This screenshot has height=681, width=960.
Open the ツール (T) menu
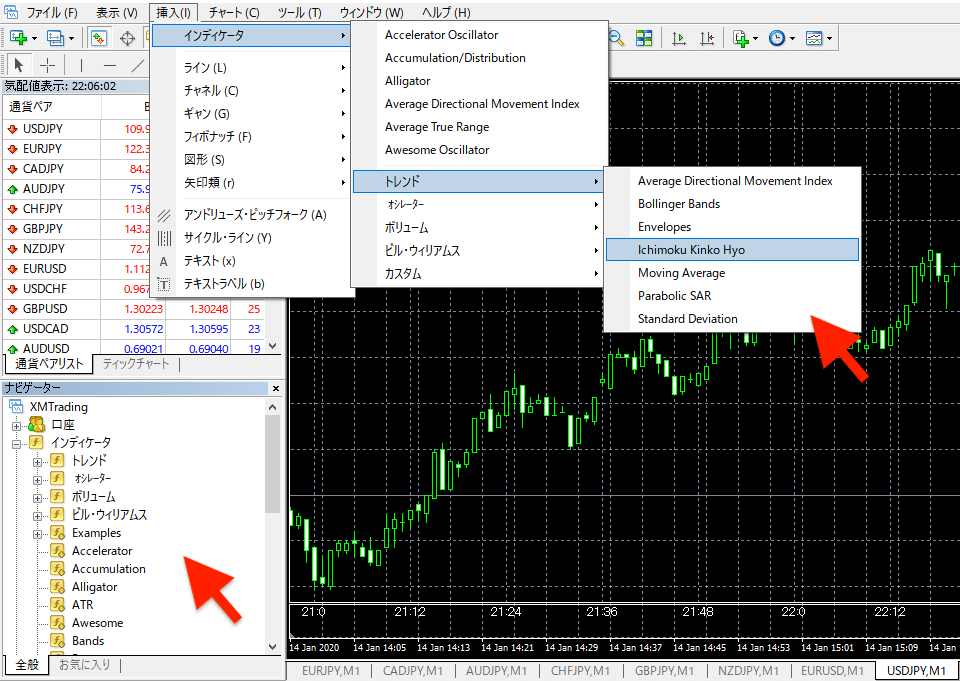tap(299, 12)
